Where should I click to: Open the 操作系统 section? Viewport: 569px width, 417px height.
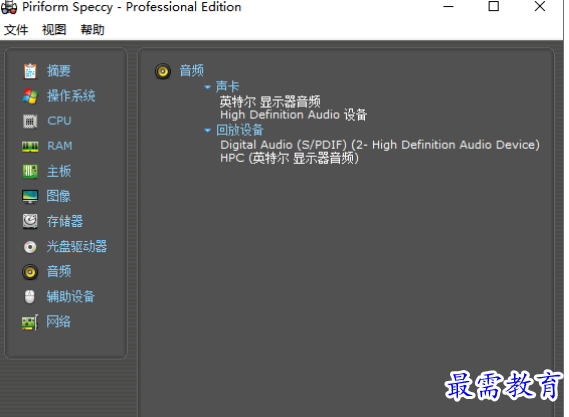[71, 96]
